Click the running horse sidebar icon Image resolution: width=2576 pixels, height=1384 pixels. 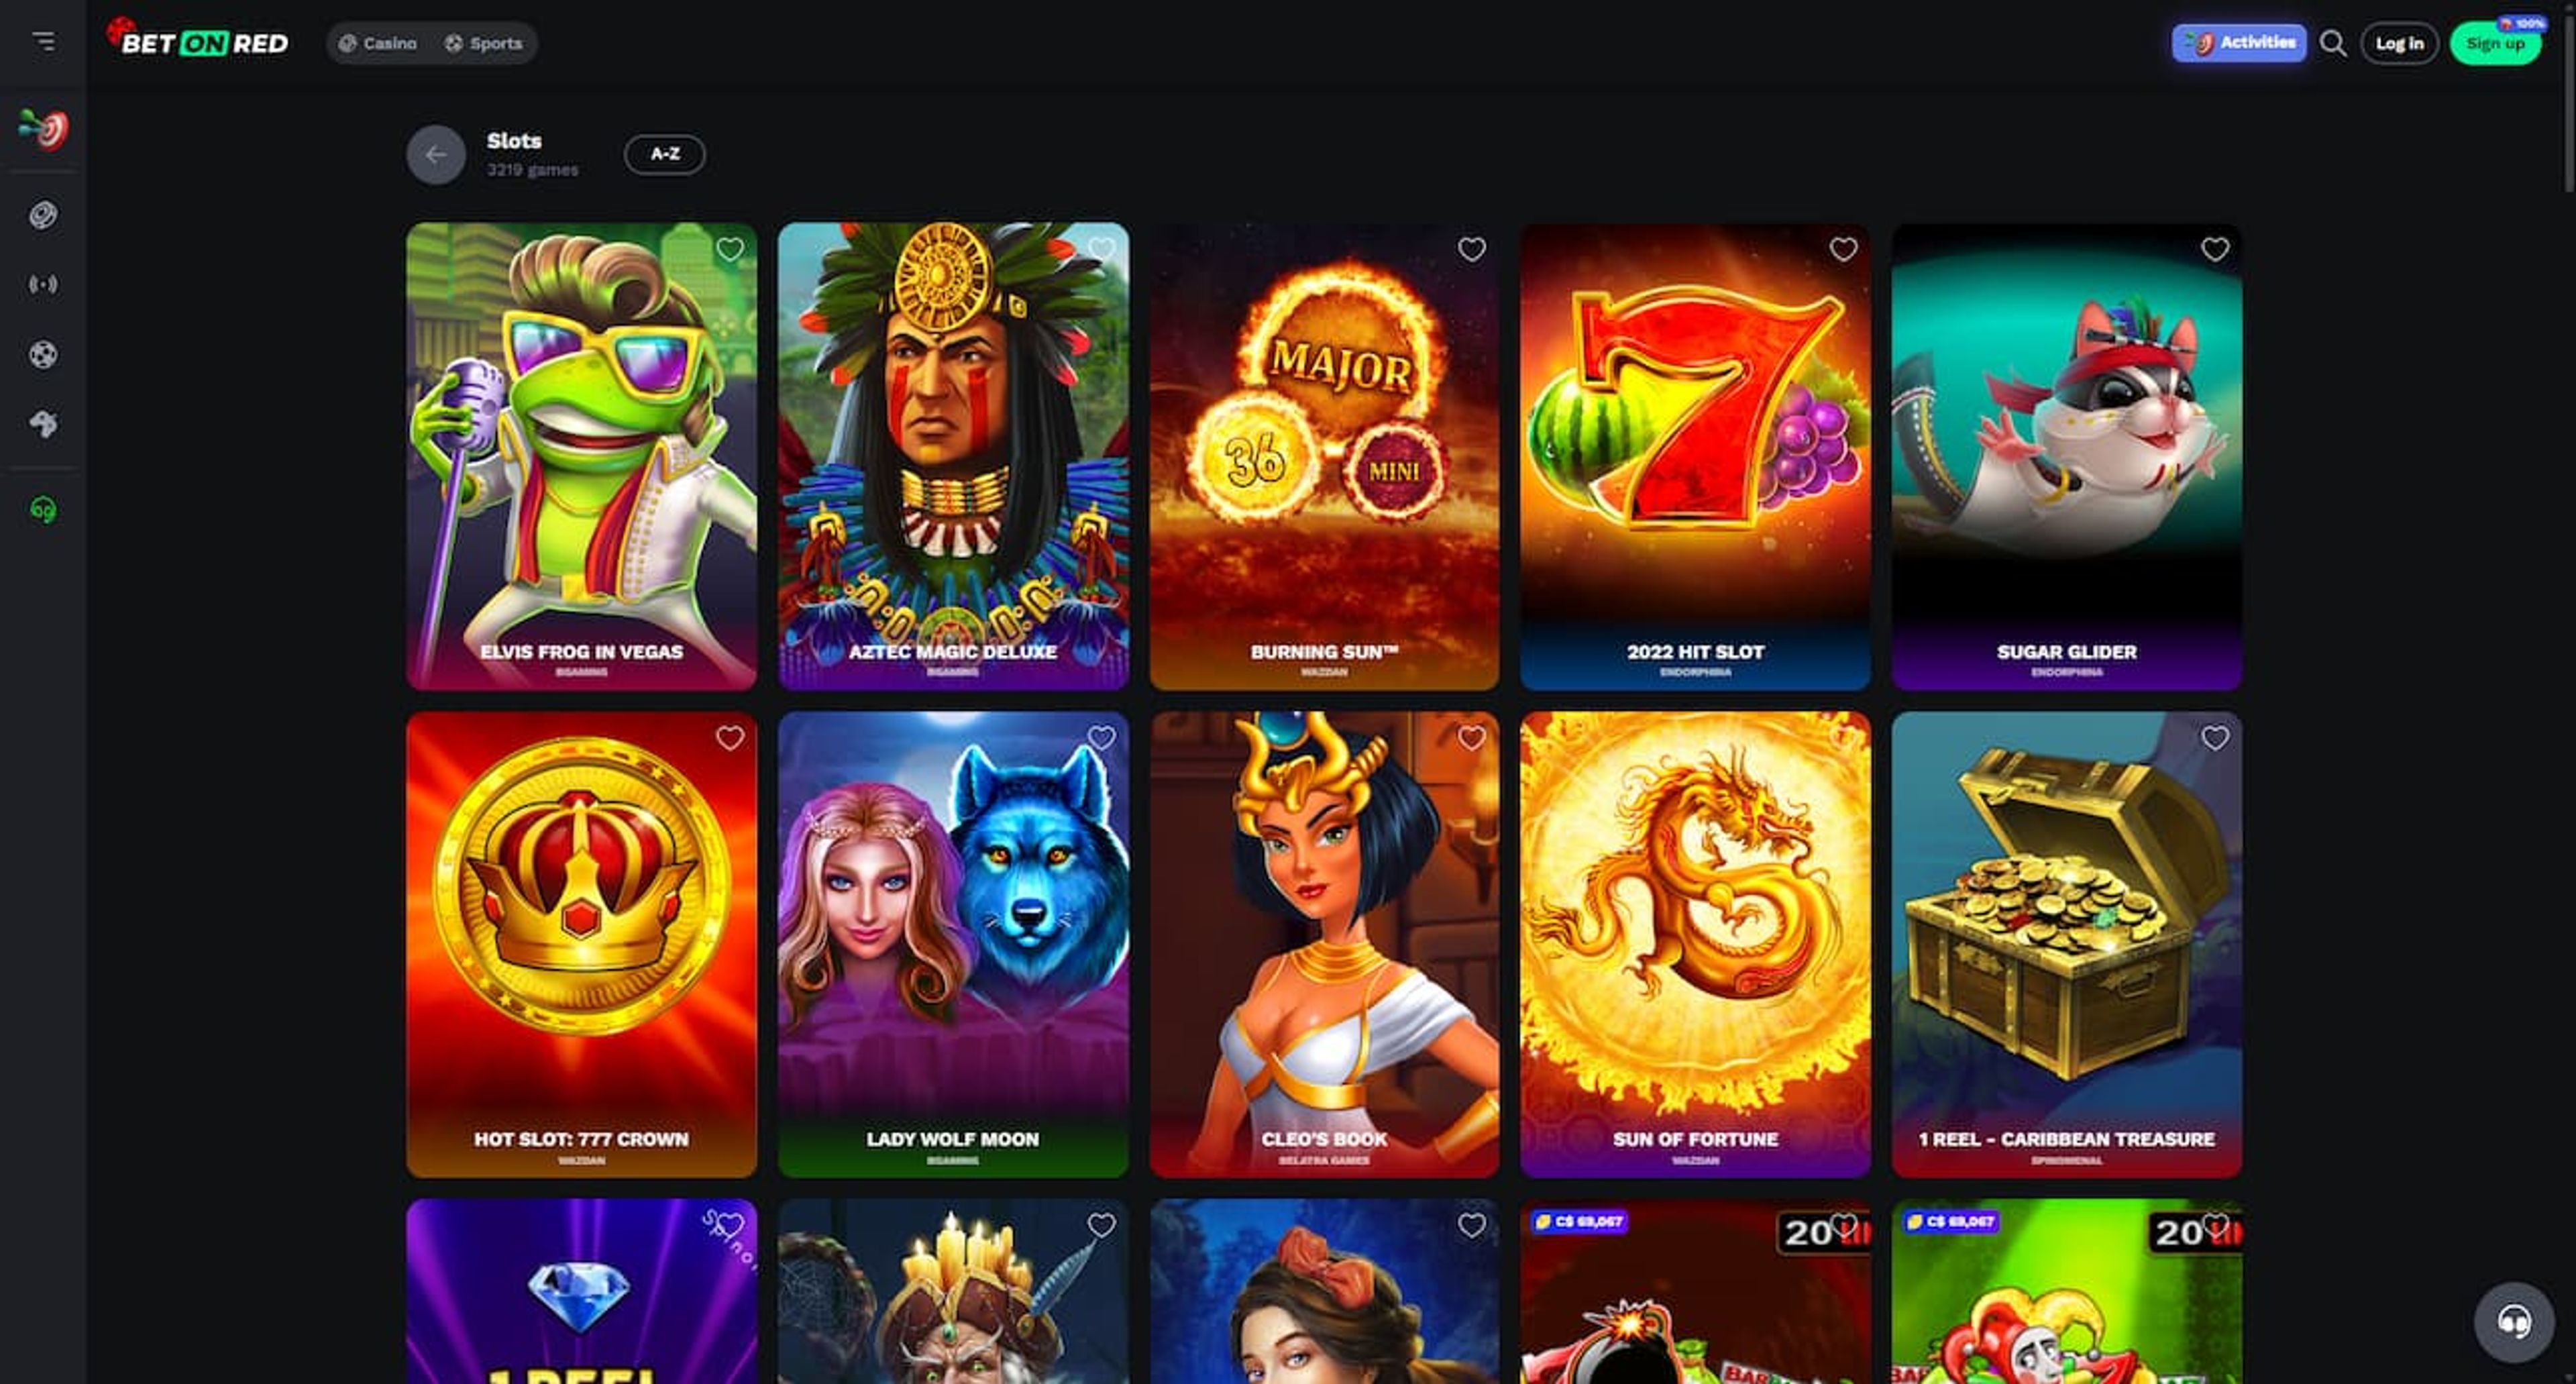43,424
